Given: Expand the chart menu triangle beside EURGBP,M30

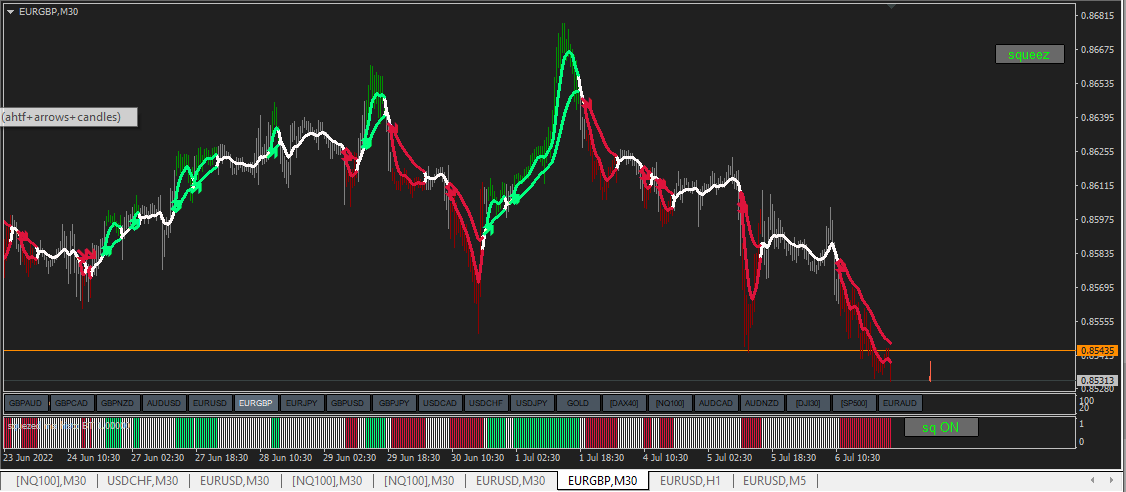Looking at the screenshot, I should 10,11.
